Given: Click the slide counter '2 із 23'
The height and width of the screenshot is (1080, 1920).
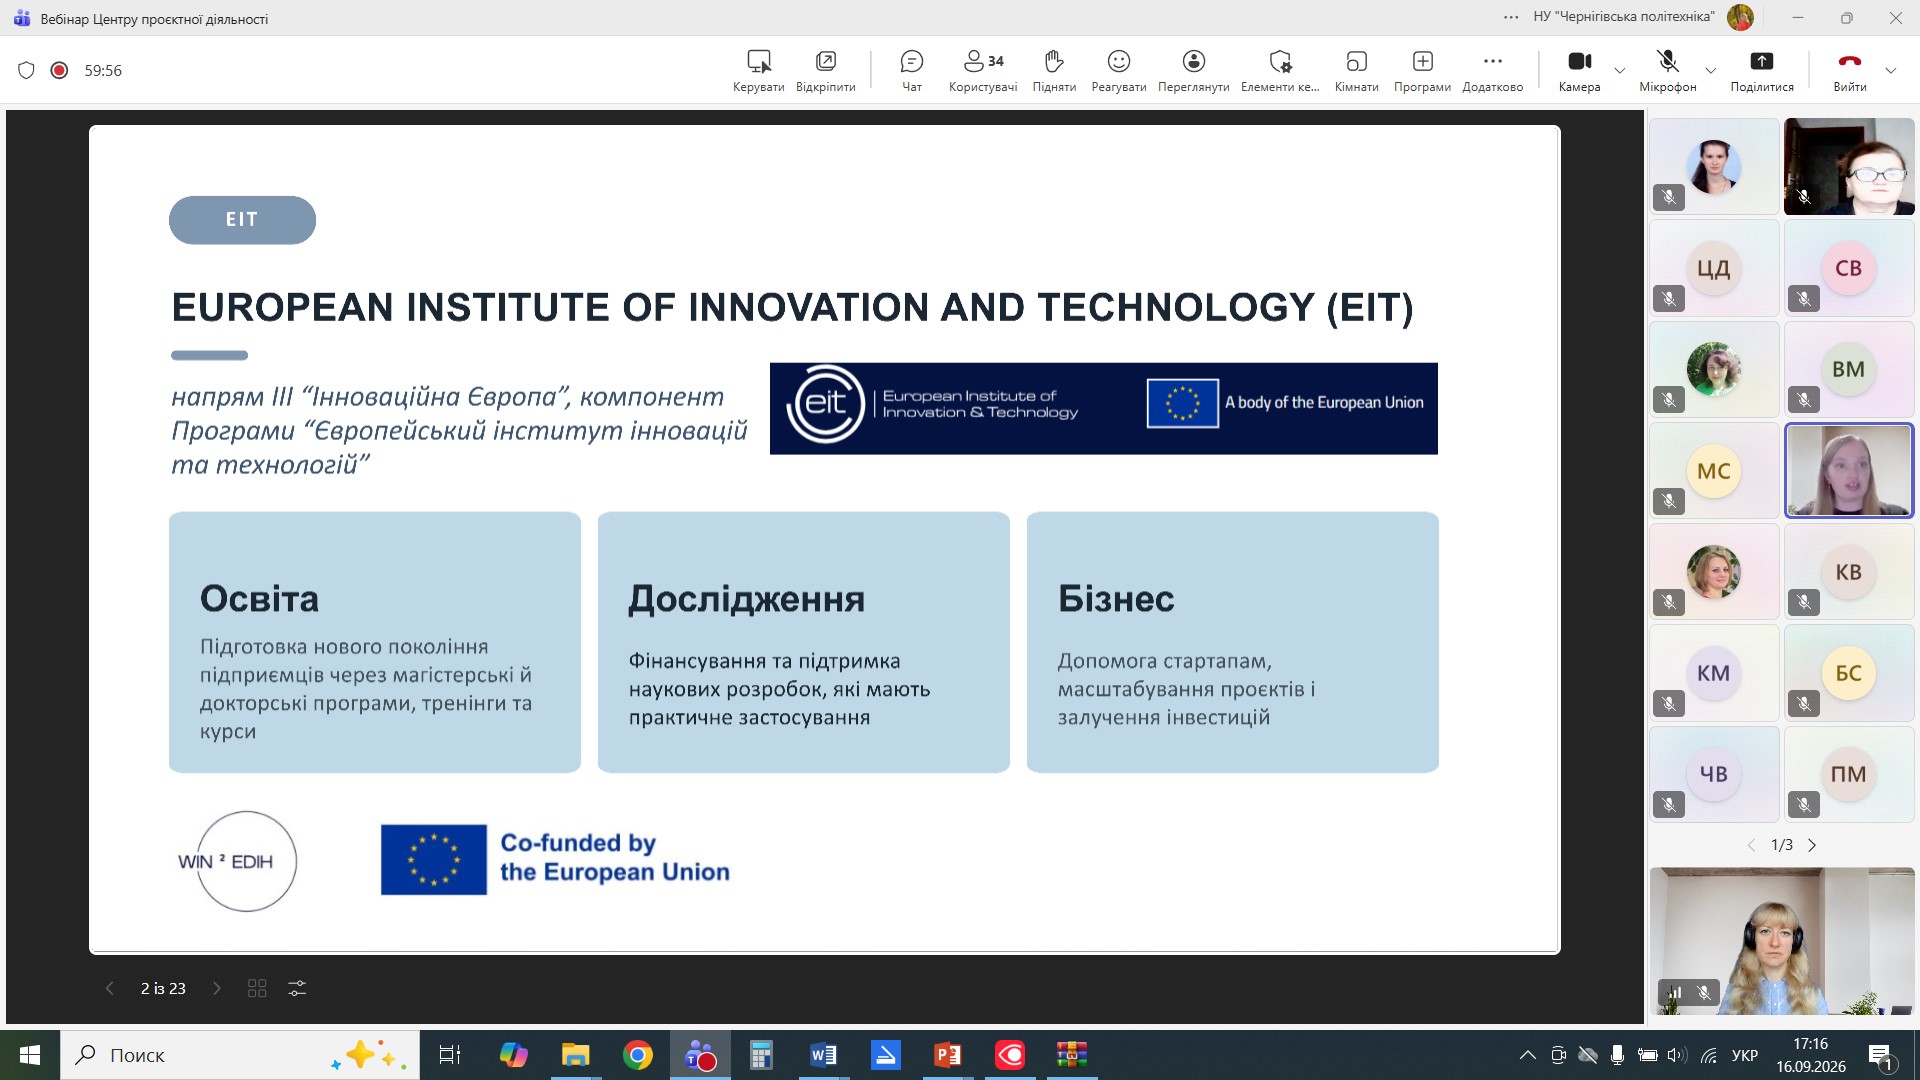Looking at the screenshot, I should [163, 988].
